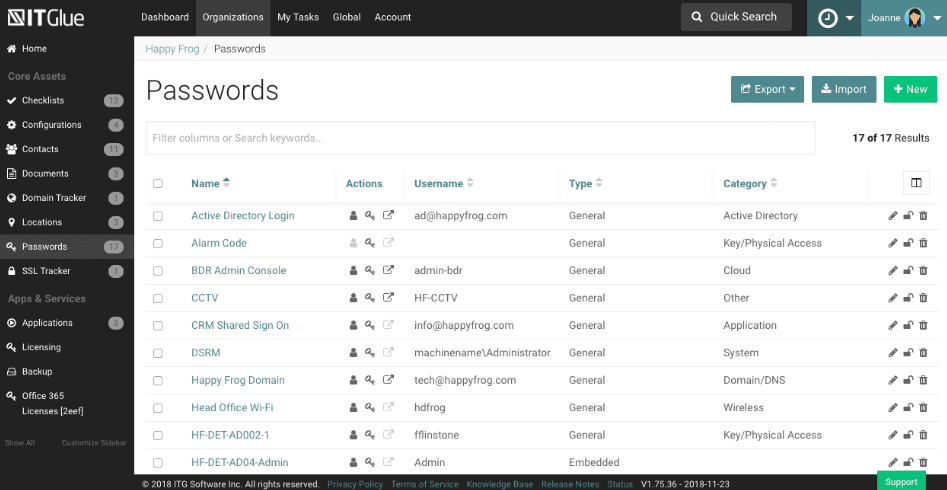
Task: Click the lock icon for DSRM row
Action: [908, 353]
